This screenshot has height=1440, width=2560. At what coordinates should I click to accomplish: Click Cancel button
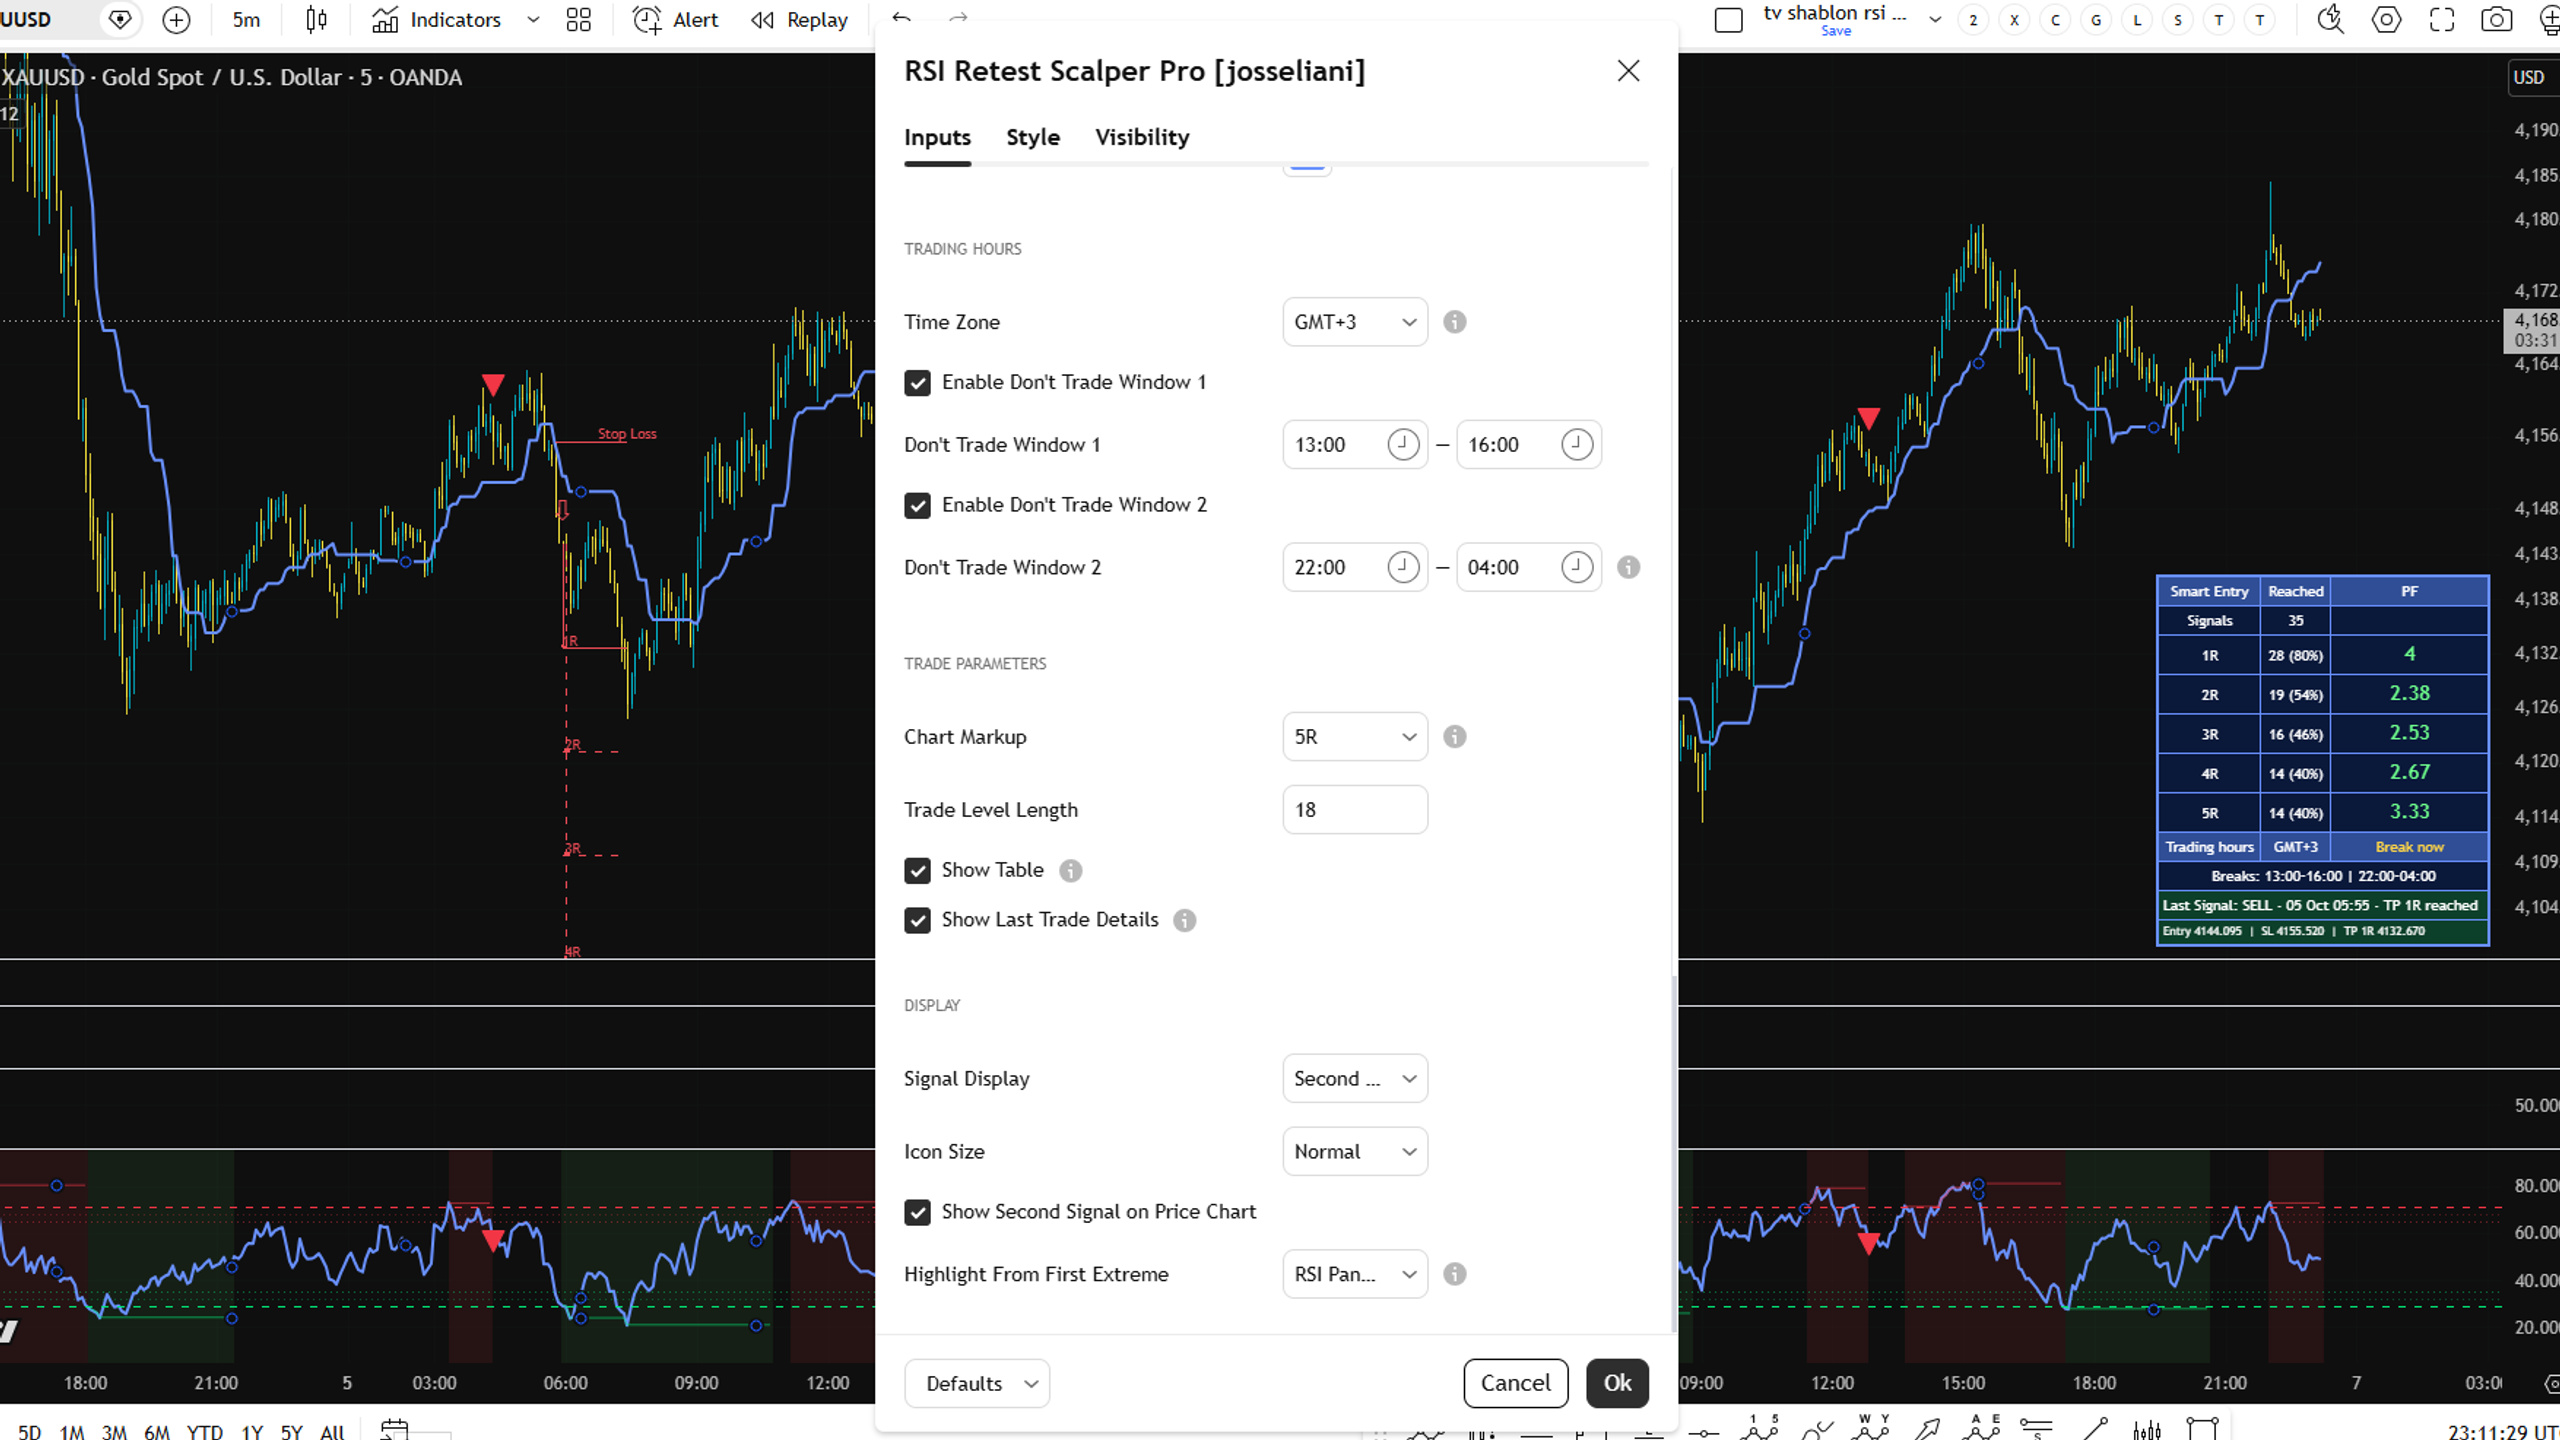1516,1383
